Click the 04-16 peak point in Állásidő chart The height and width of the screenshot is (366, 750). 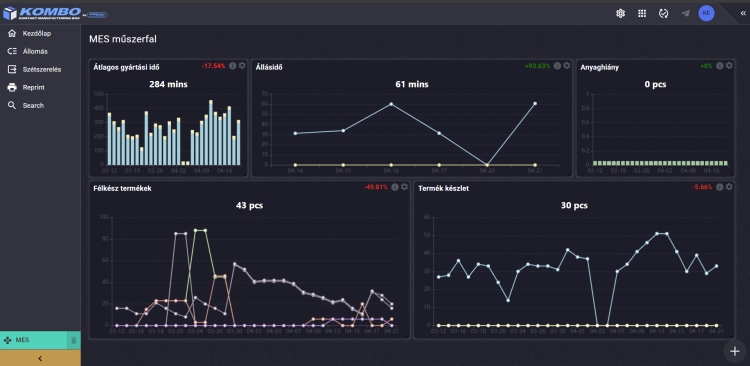point(391,104)
